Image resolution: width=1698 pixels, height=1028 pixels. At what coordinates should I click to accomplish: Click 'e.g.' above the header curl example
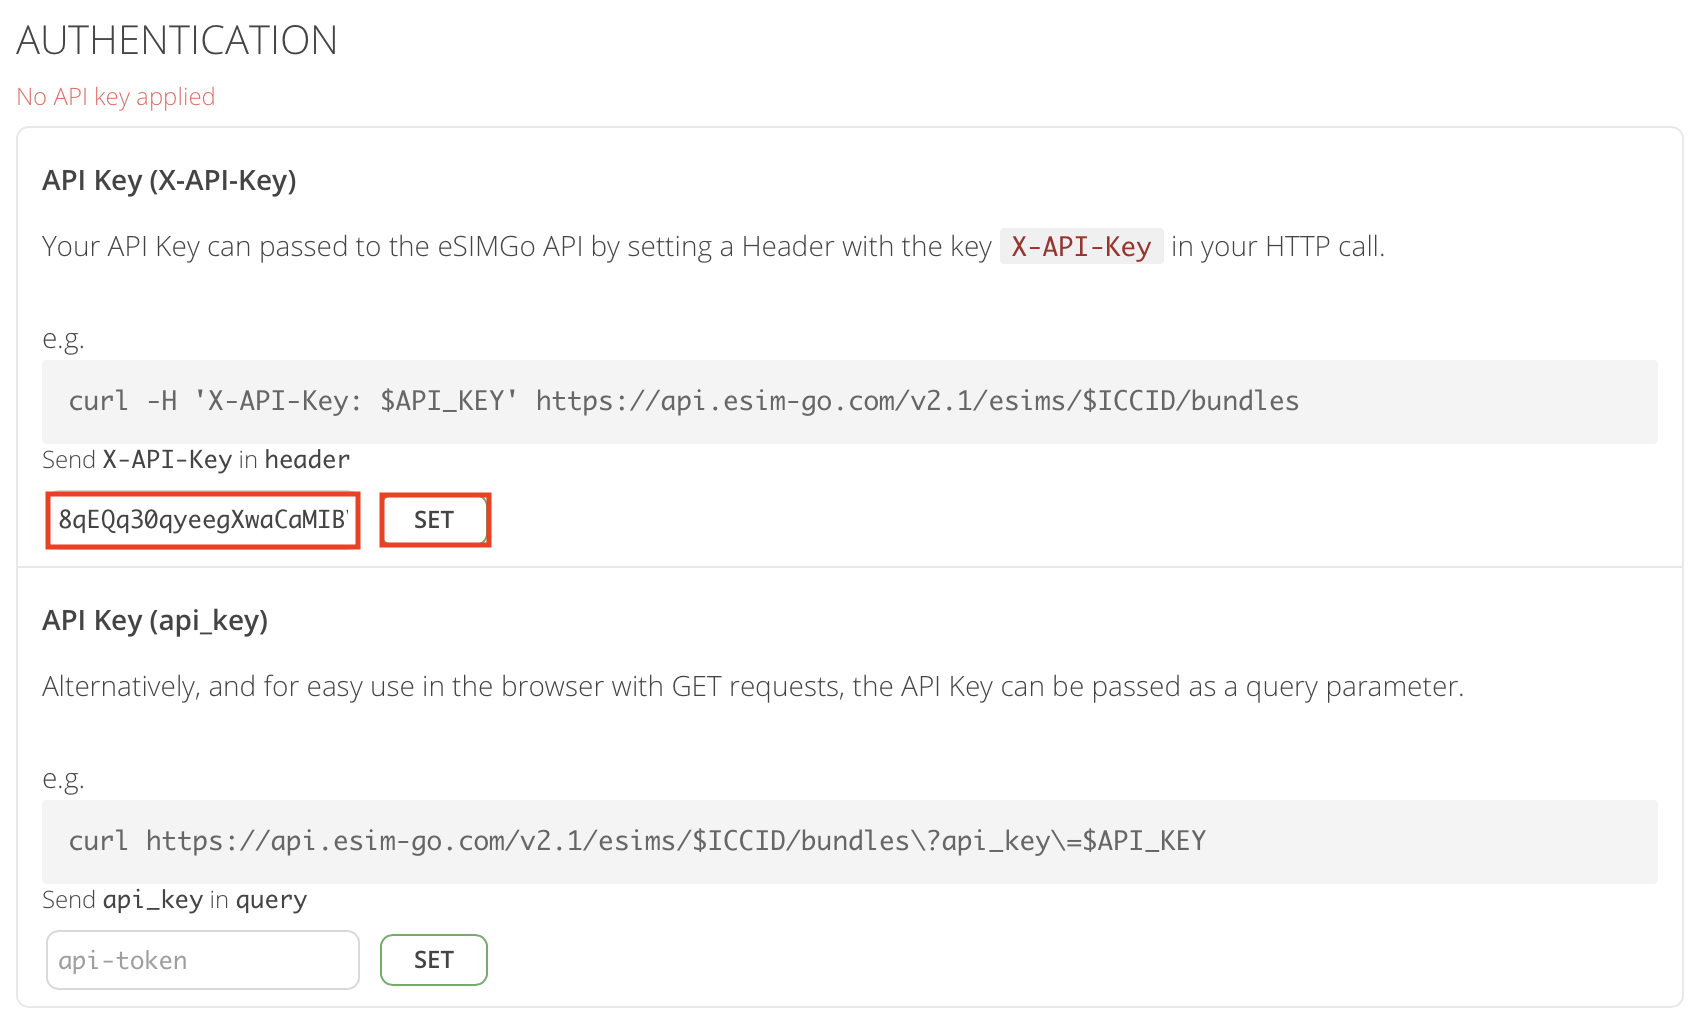tap(63, 339)
